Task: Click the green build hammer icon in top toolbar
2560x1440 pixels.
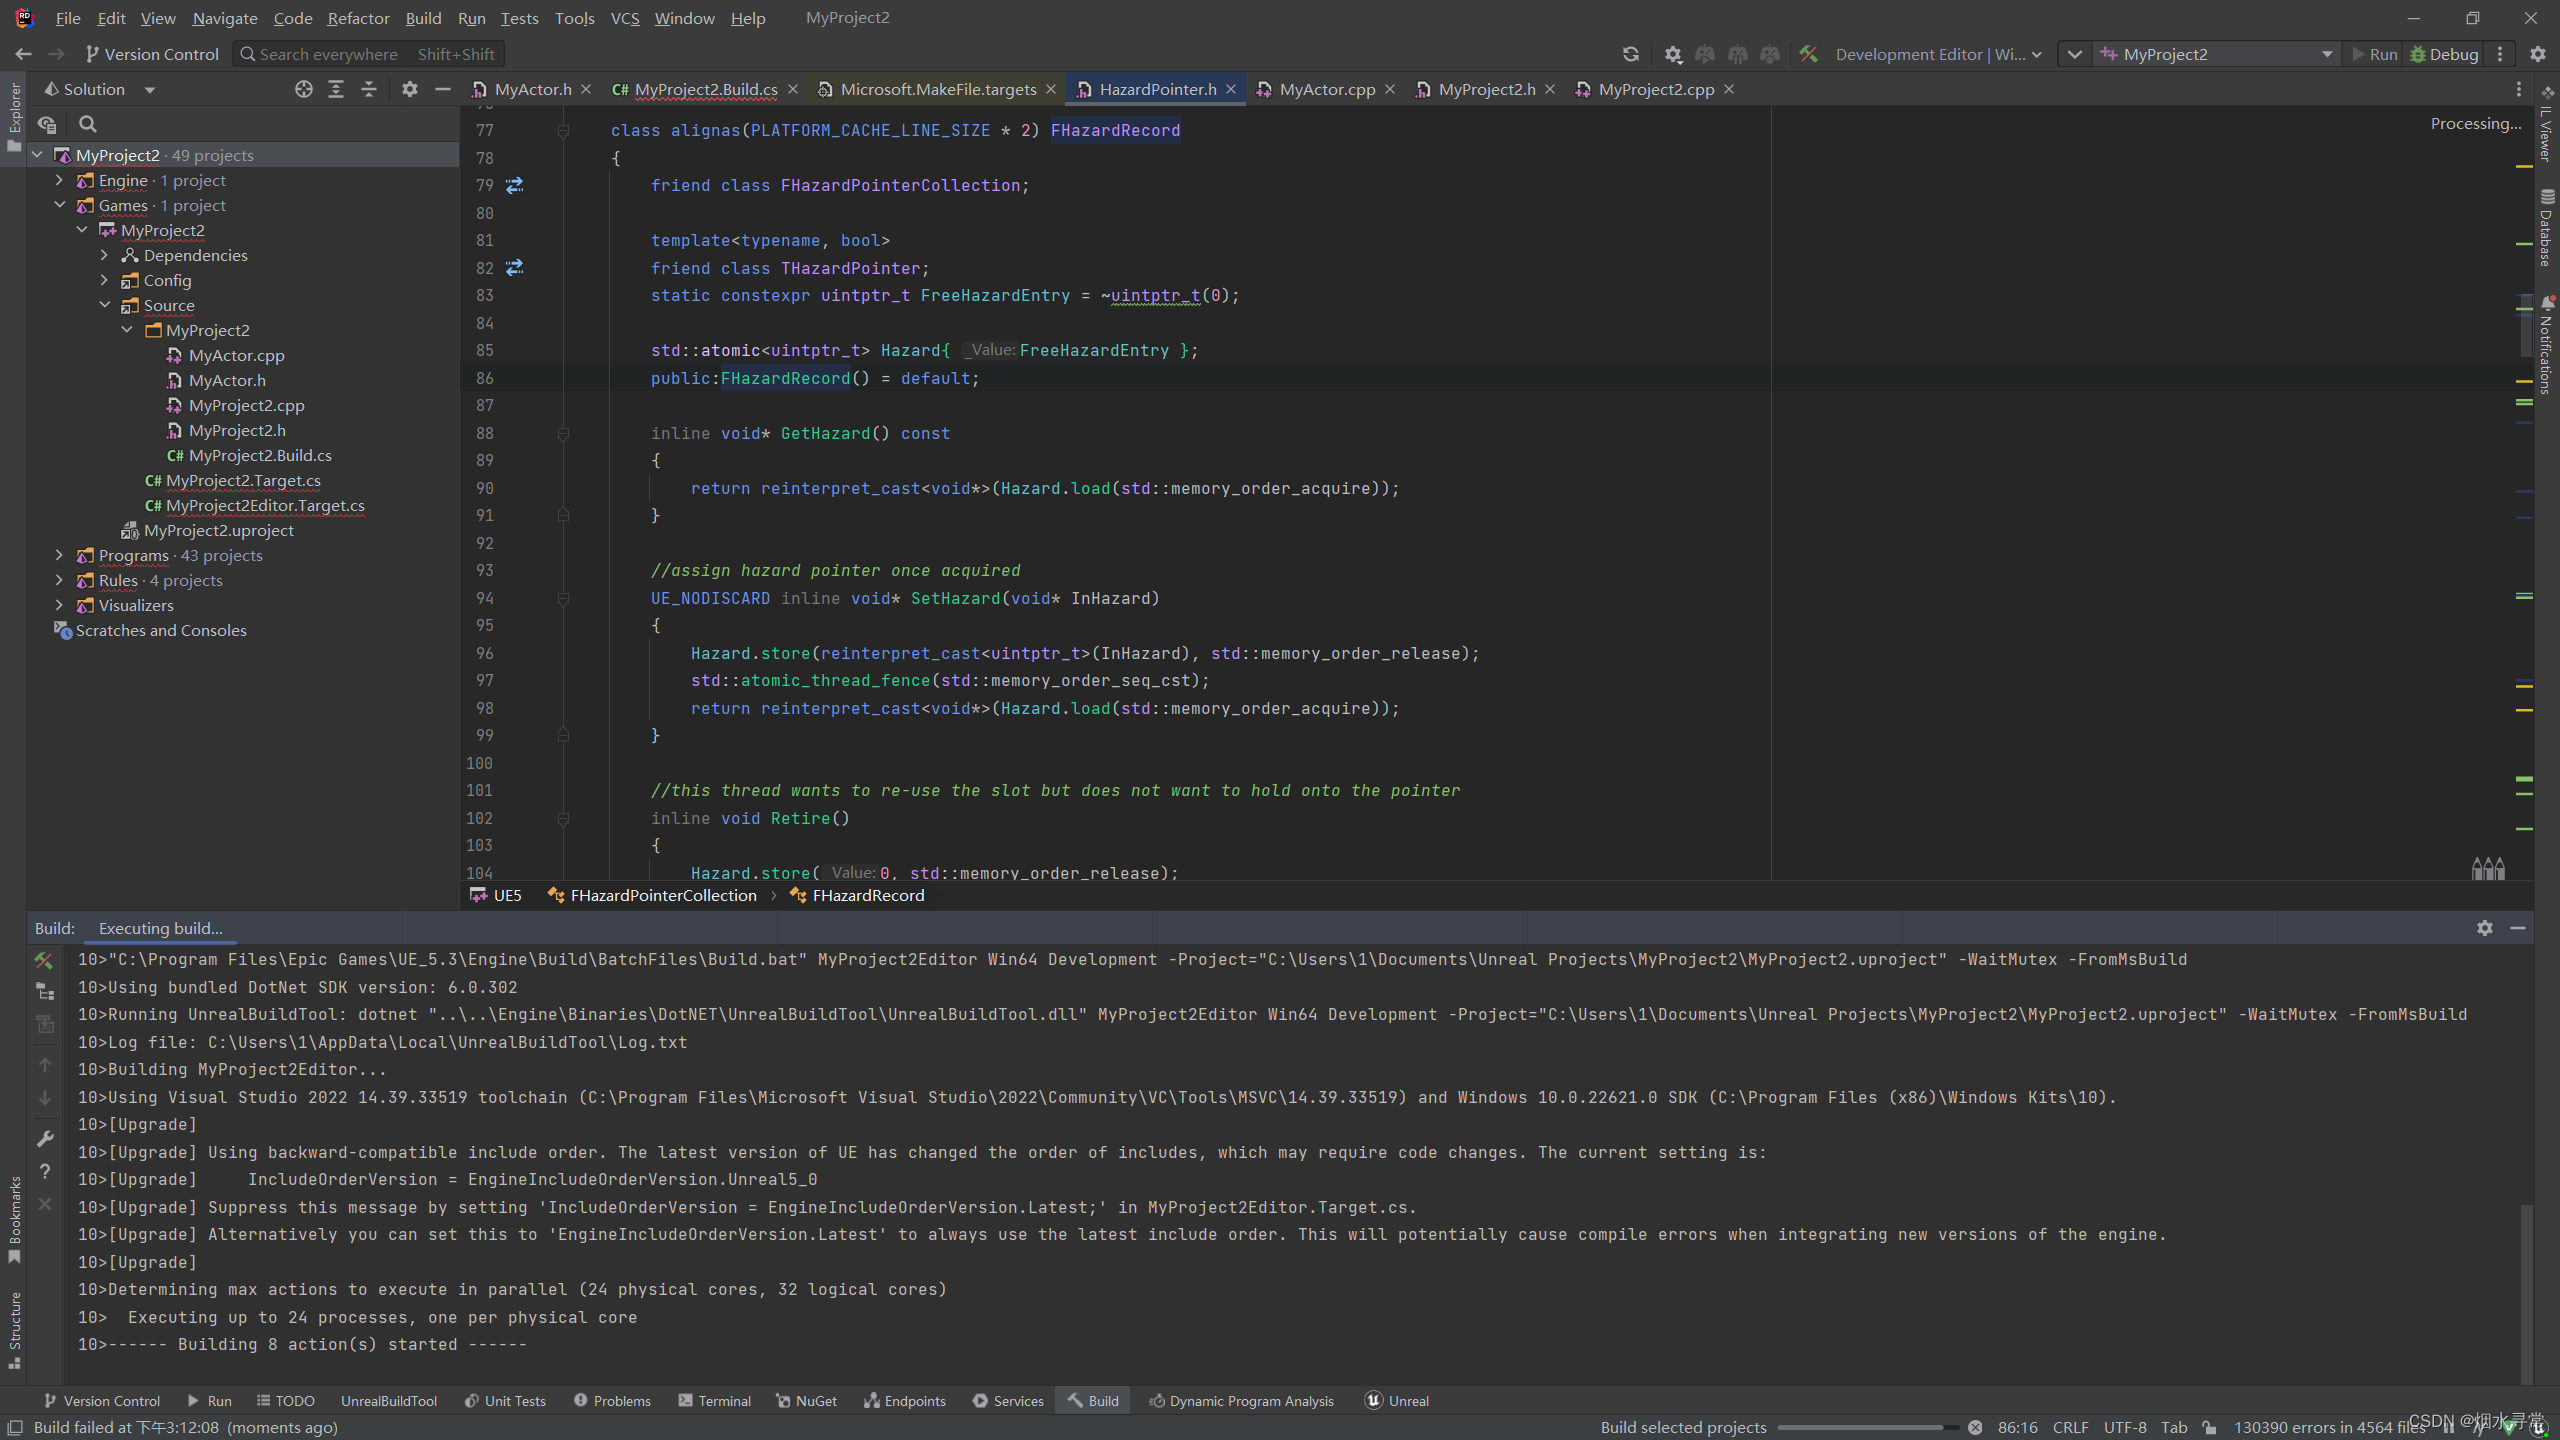Action: pyautogui.click(x=1808, y=54)
